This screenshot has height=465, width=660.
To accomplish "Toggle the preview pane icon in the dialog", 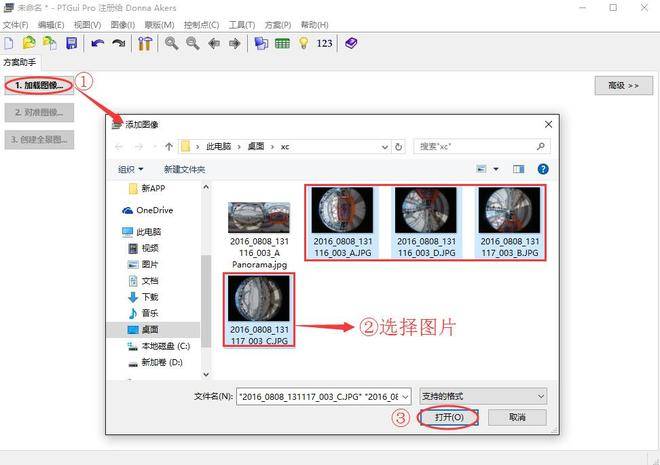I will 519,169.
